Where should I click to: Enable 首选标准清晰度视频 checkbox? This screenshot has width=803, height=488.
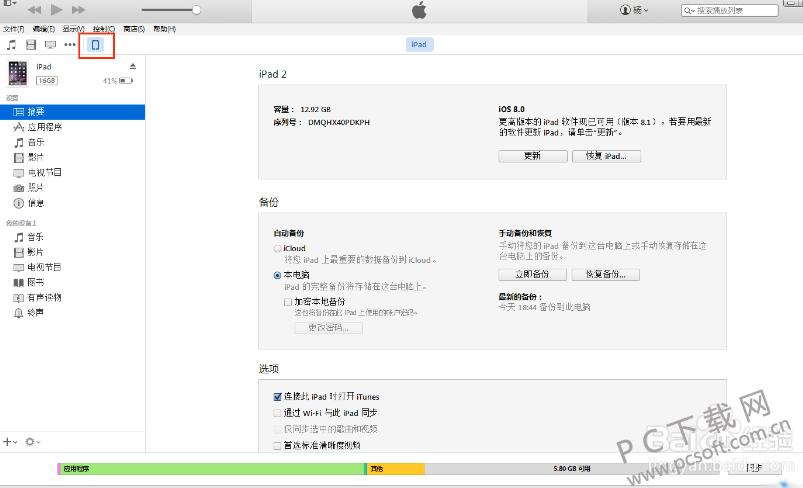(x=278, y=445)
